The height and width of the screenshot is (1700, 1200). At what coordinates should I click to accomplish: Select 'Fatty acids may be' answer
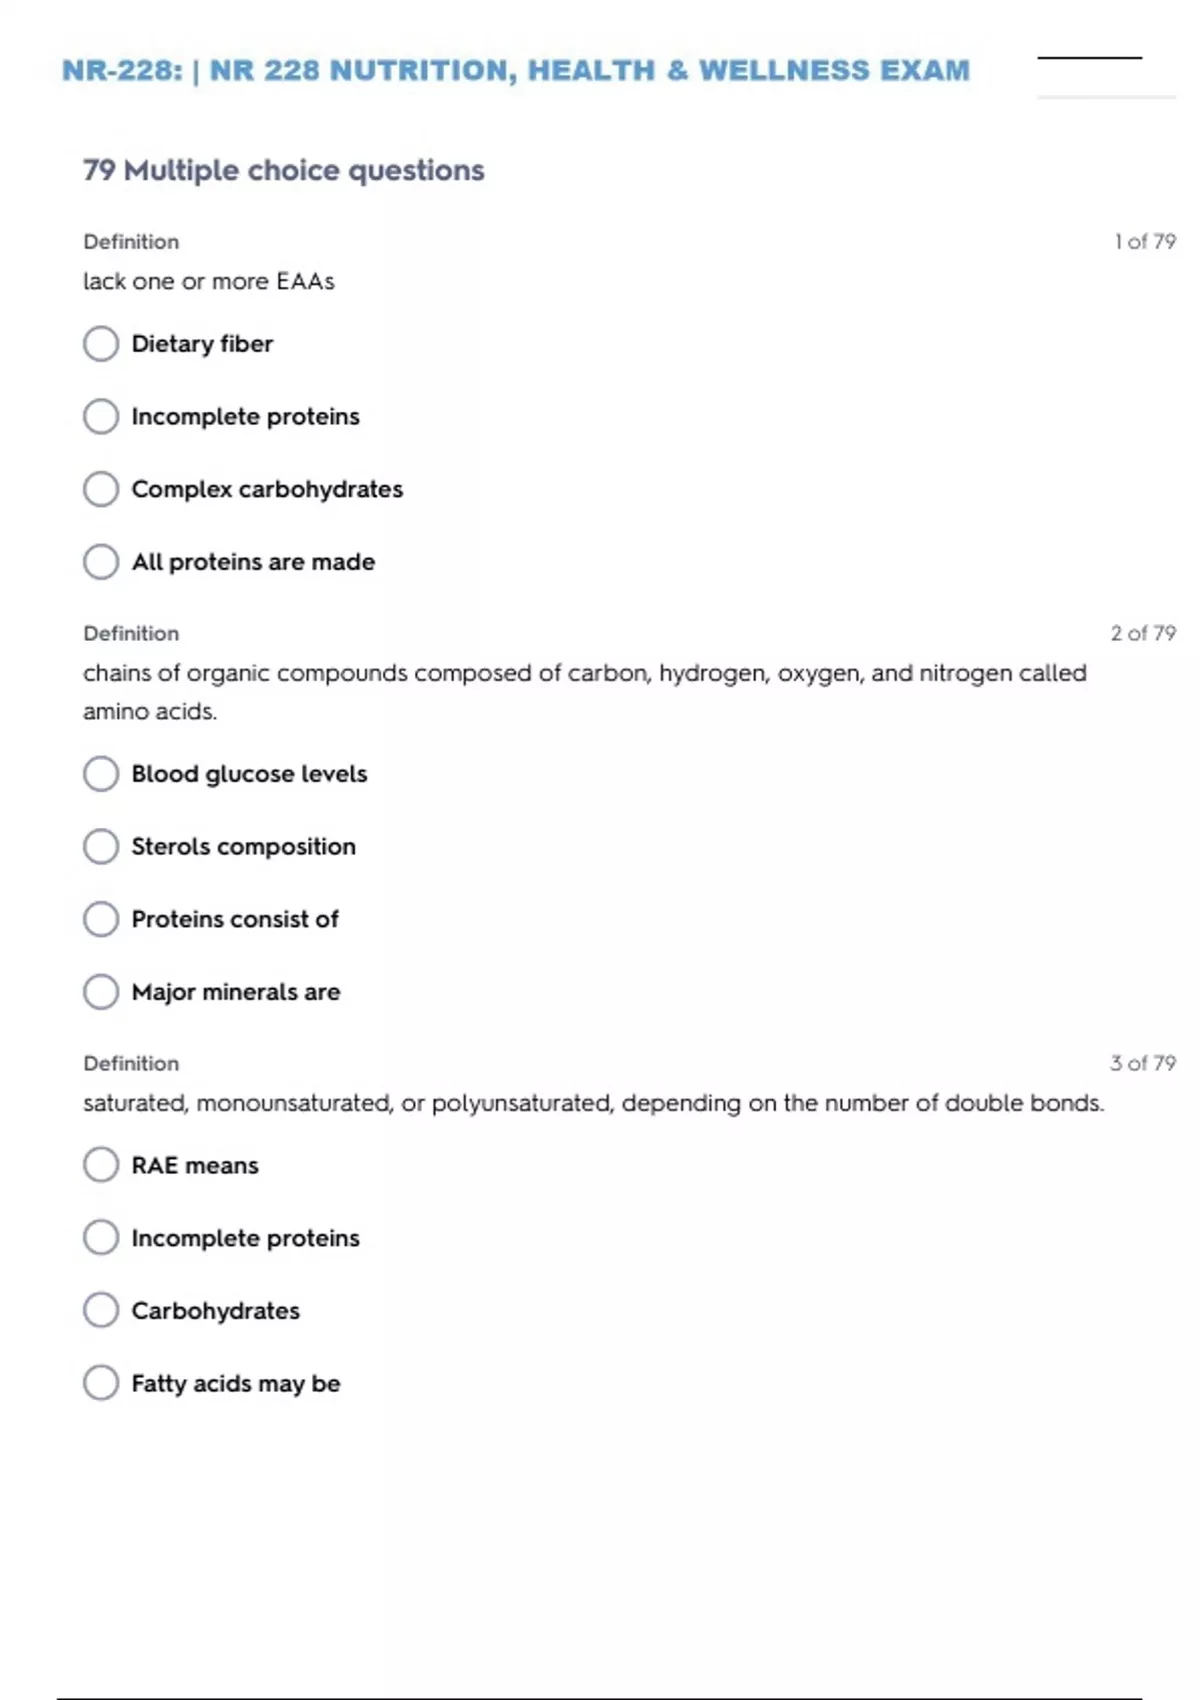coord(101,1383)
